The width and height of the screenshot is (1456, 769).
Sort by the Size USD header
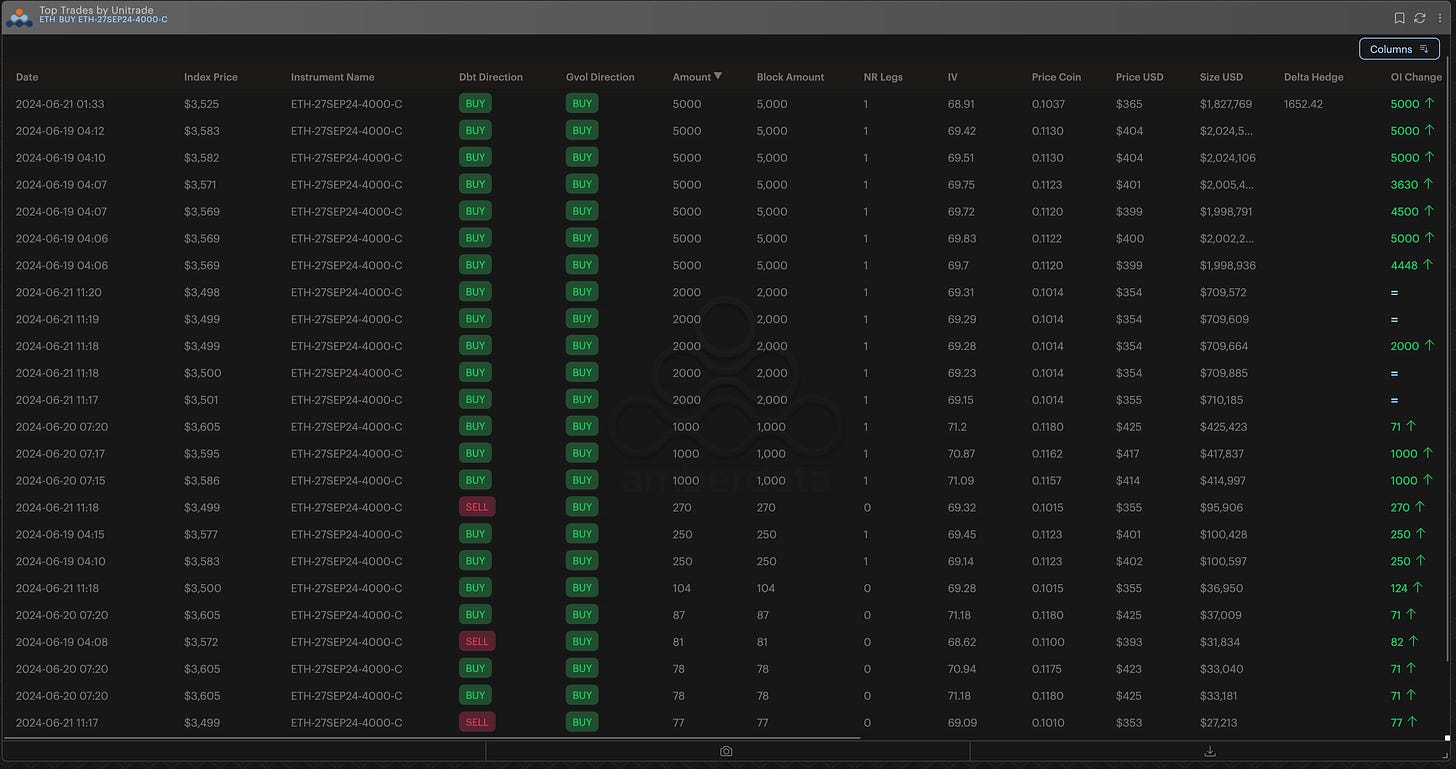[x=1221, y=77]
